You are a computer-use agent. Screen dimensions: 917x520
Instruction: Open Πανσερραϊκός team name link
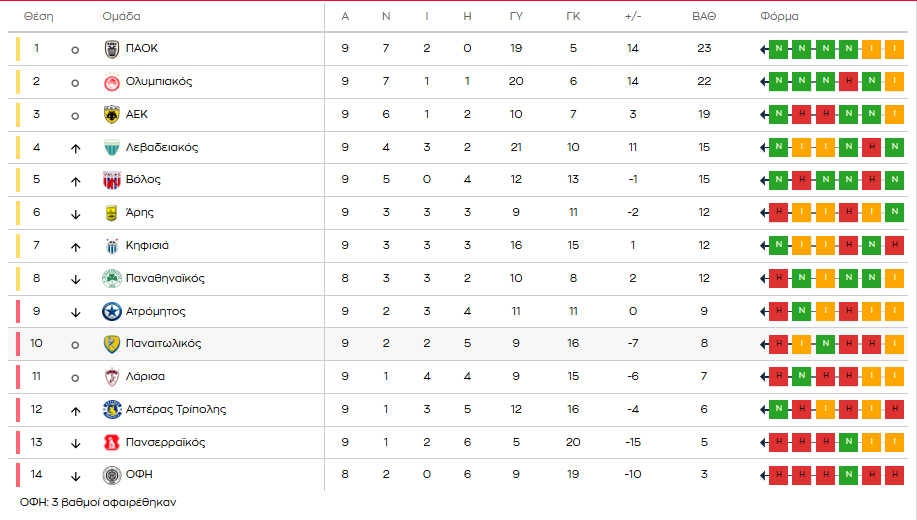[166, 443]
